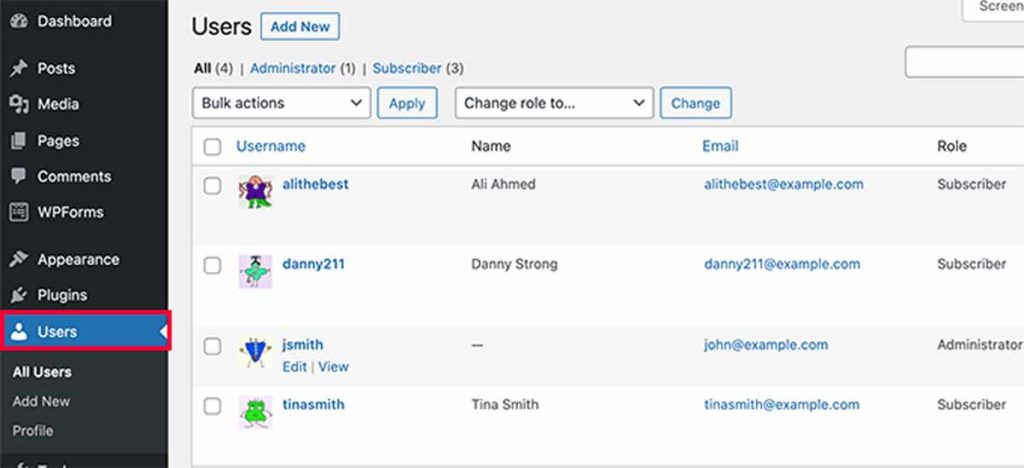Open Add New in the Users submenu

[41, 401]
